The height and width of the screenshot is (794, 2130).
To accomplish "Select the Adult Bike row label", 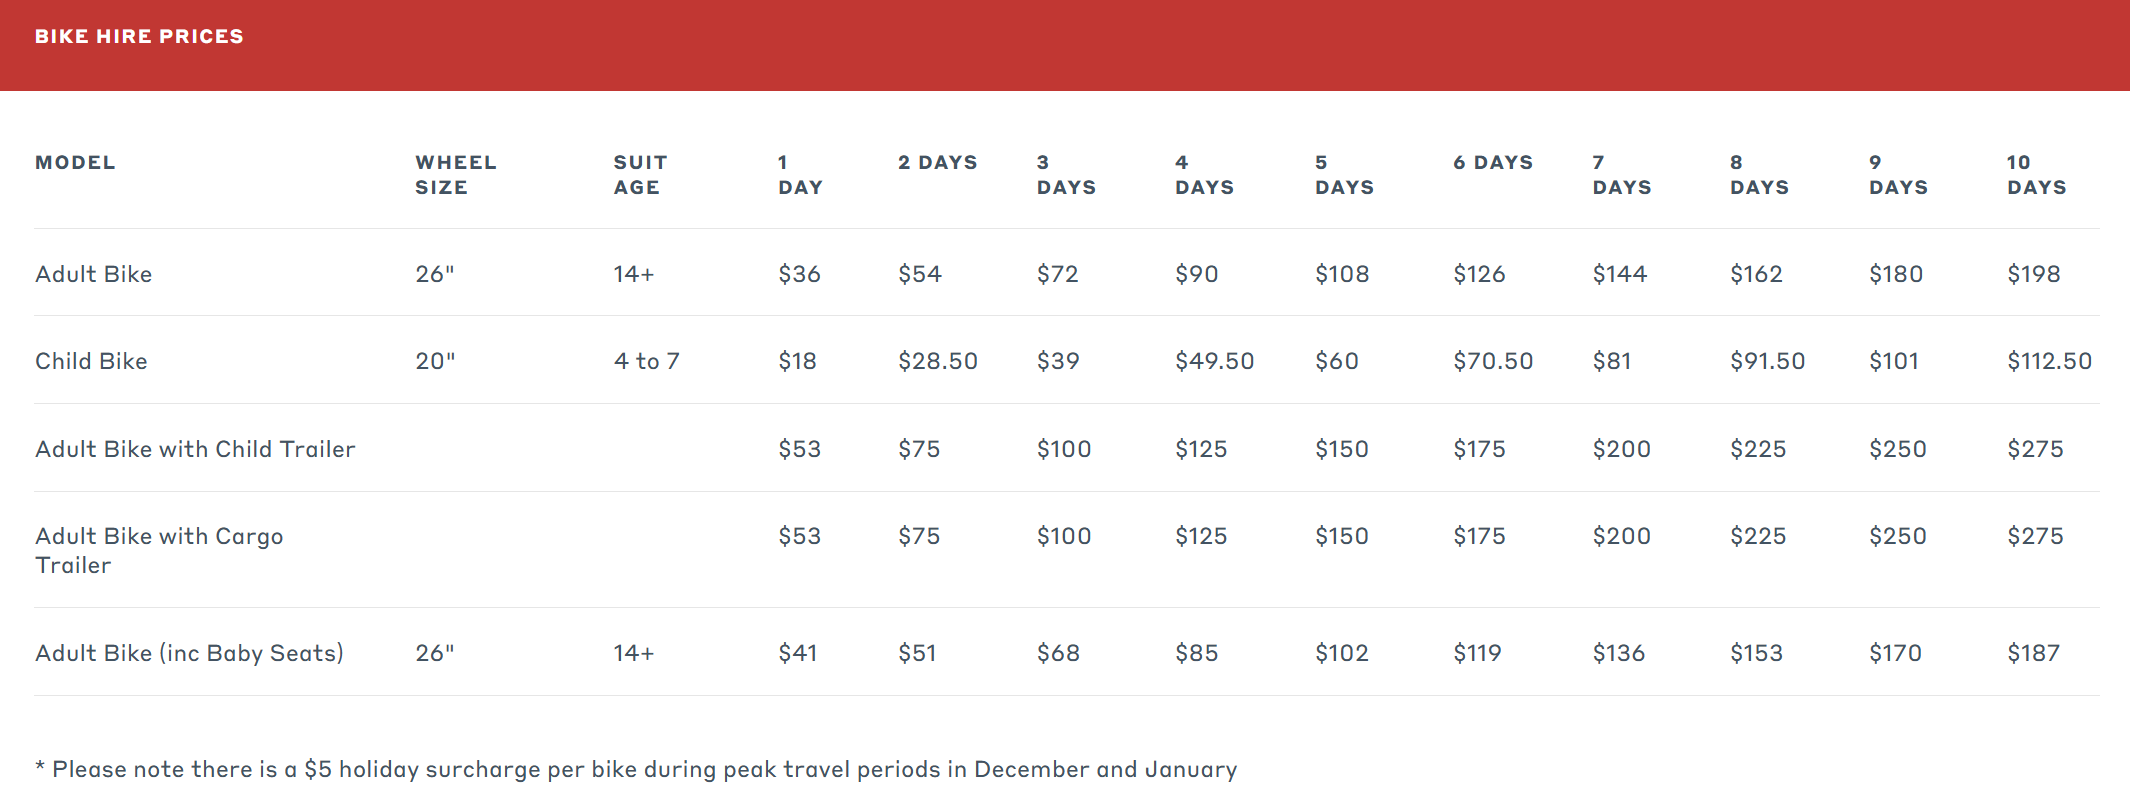I will [x=94, y=274].
